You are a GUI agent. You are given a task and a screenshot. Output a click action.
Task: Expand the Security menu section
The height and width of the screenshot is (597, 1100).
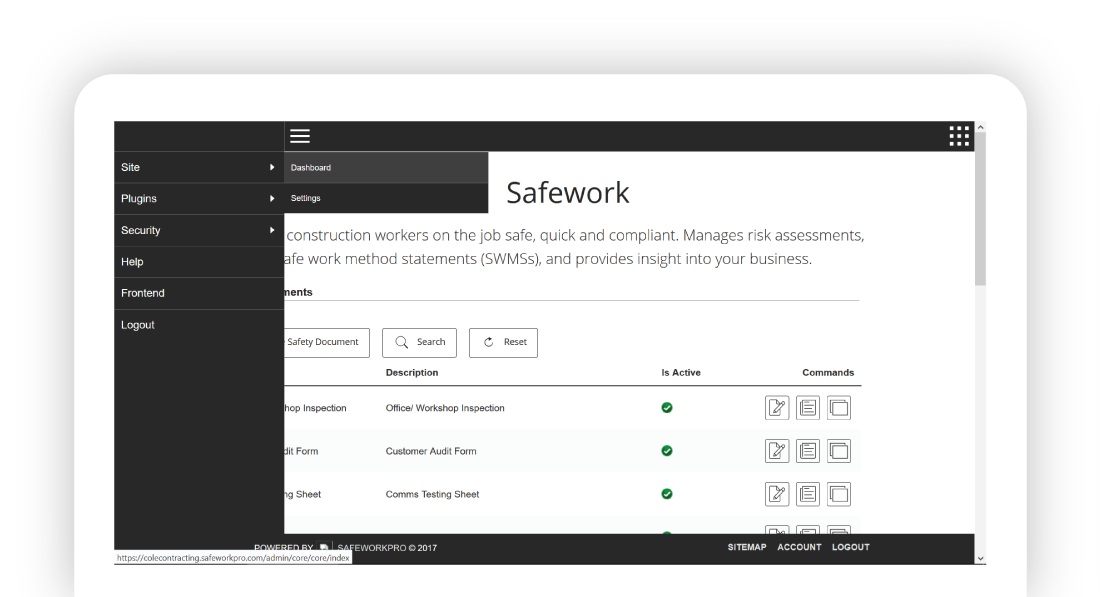pos(198,230)
